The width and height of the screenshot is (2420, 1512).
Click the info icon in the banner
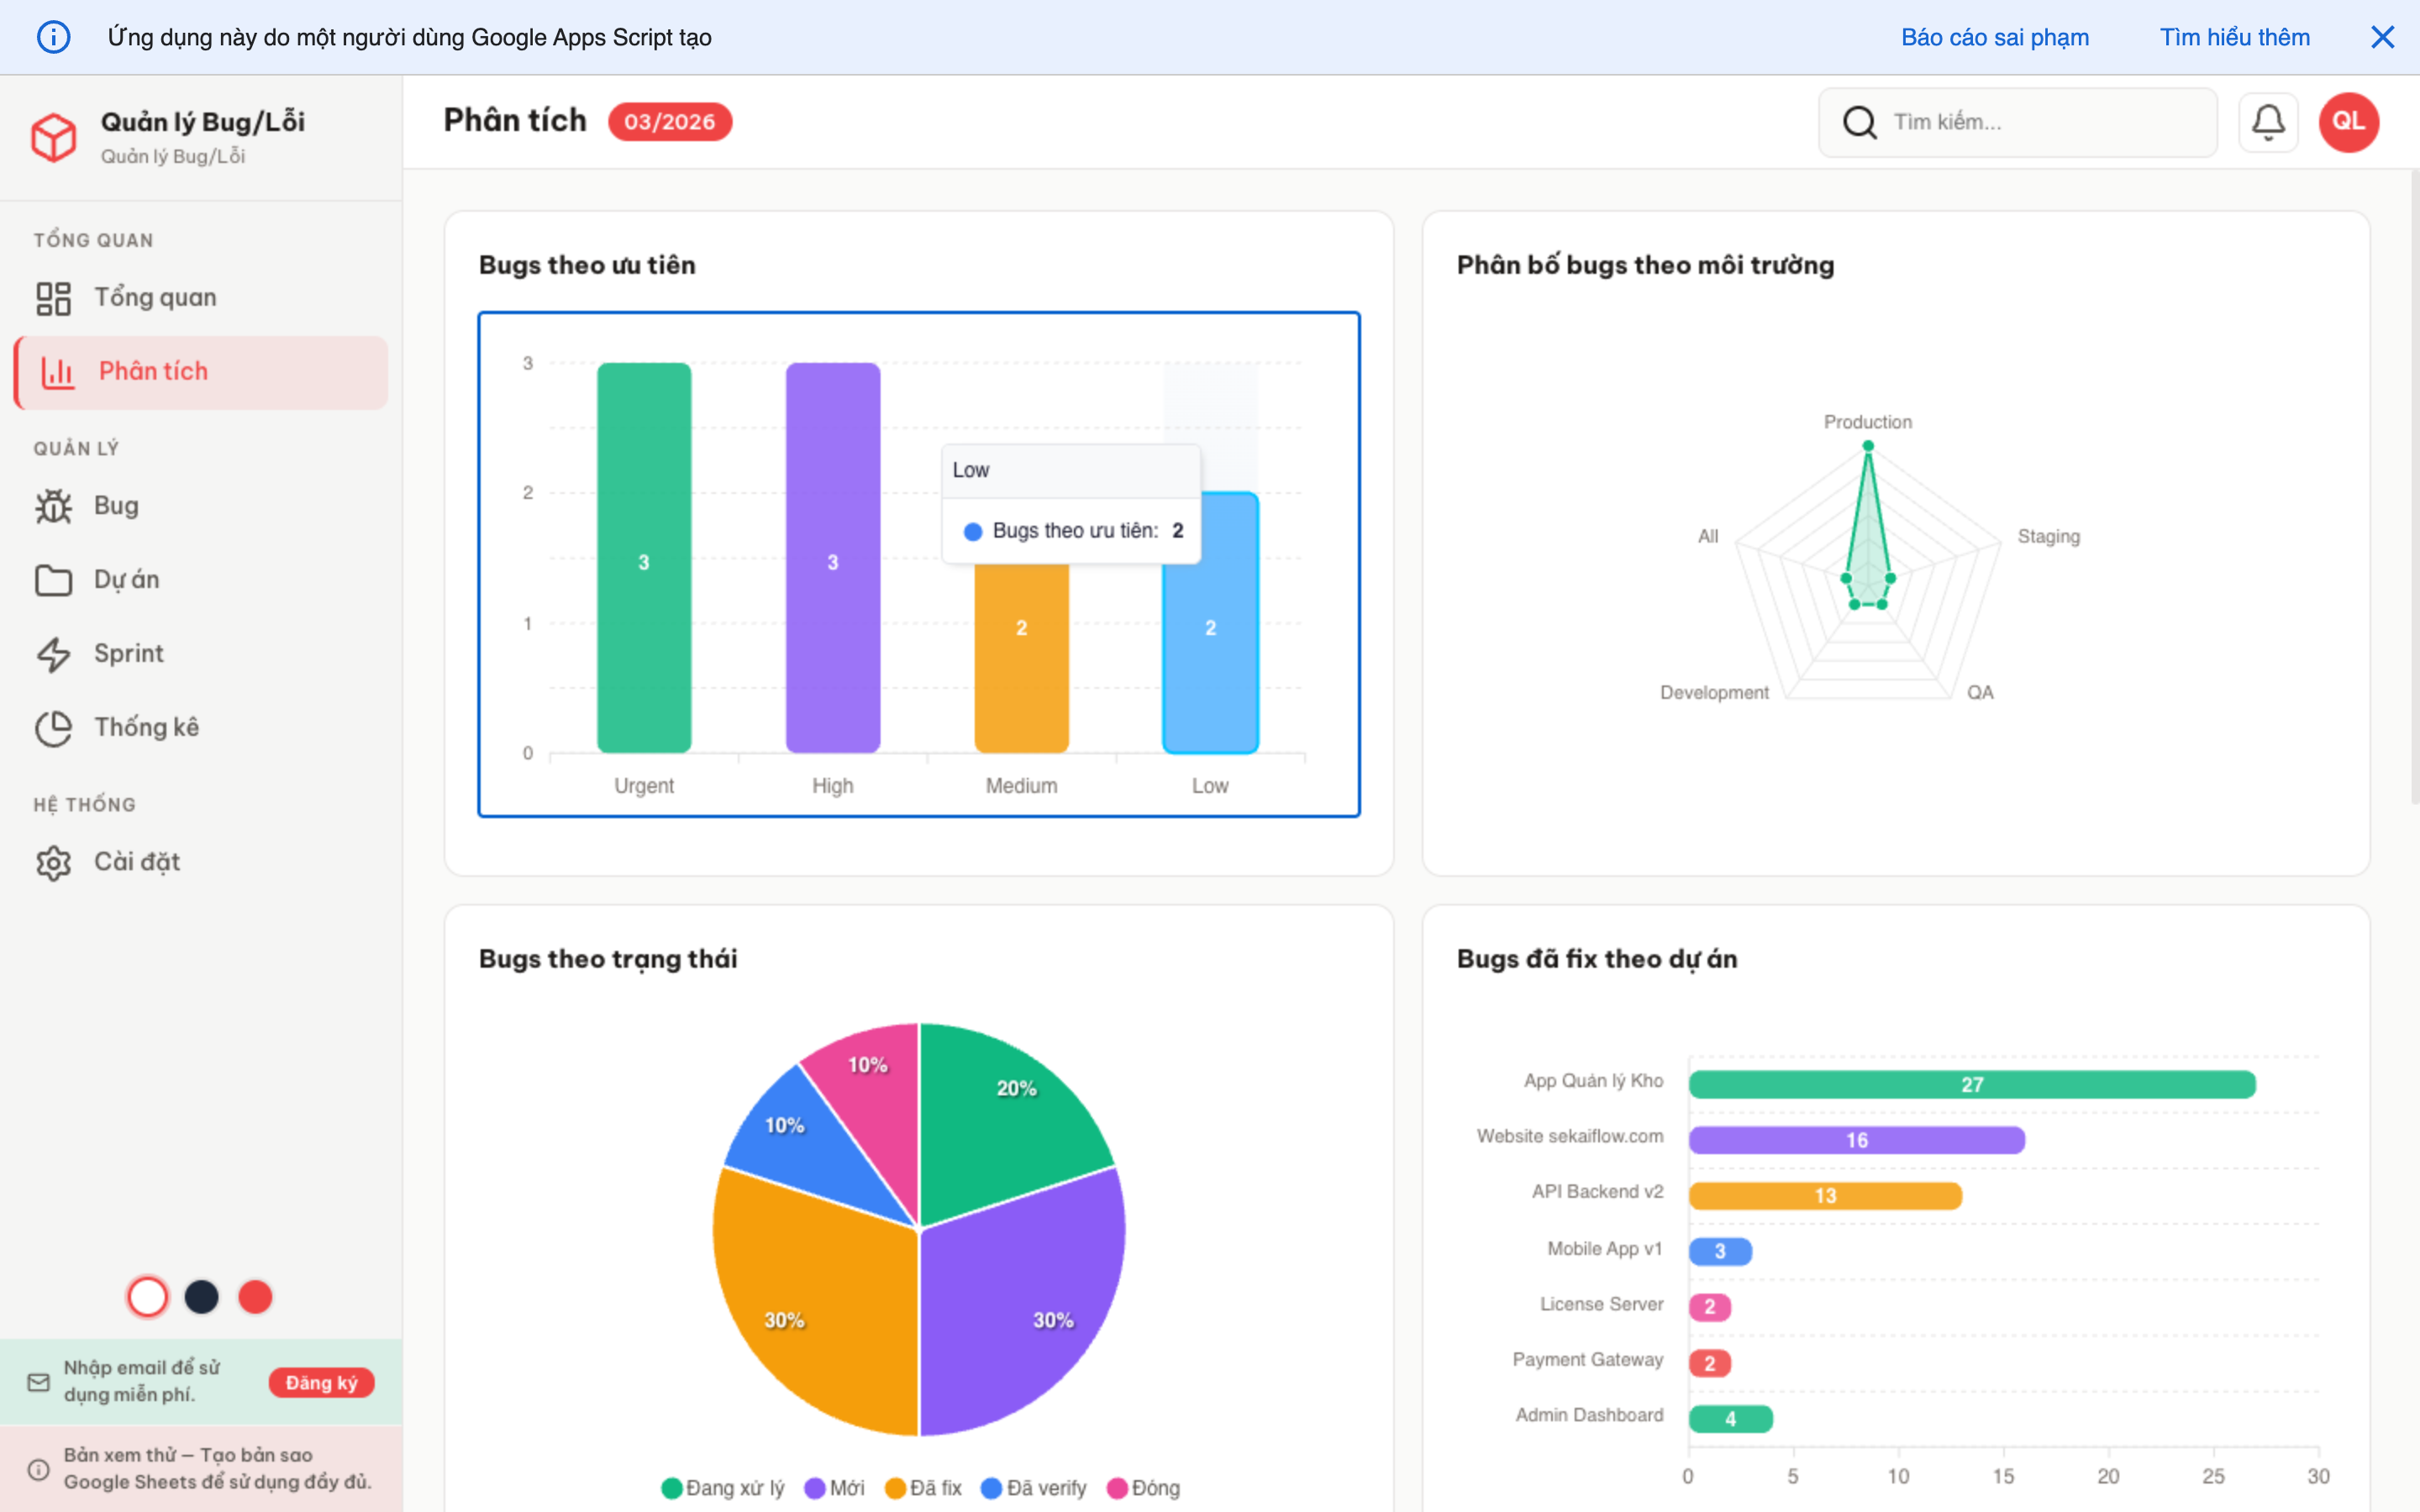pyautogui.click(x=54, y=37)
